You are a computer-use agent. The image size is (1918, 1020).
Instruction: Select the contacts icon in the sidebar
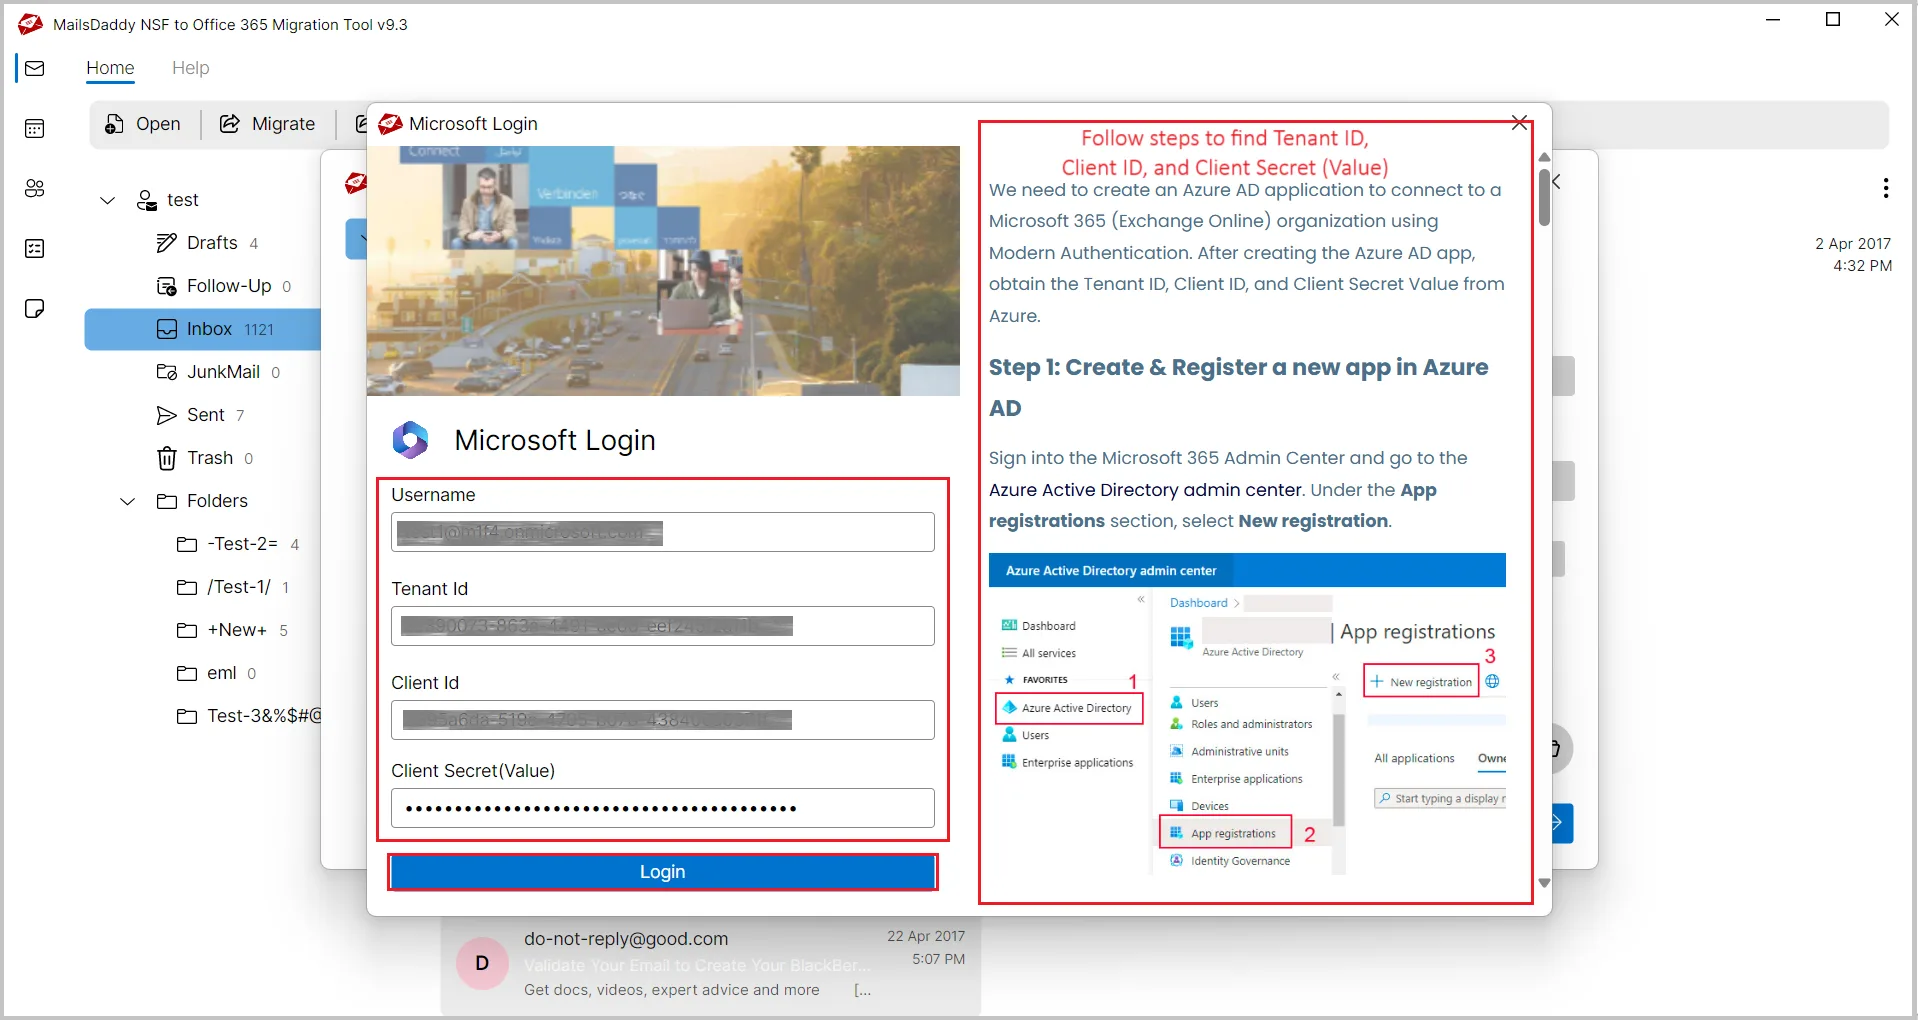(x=35, y=188)
